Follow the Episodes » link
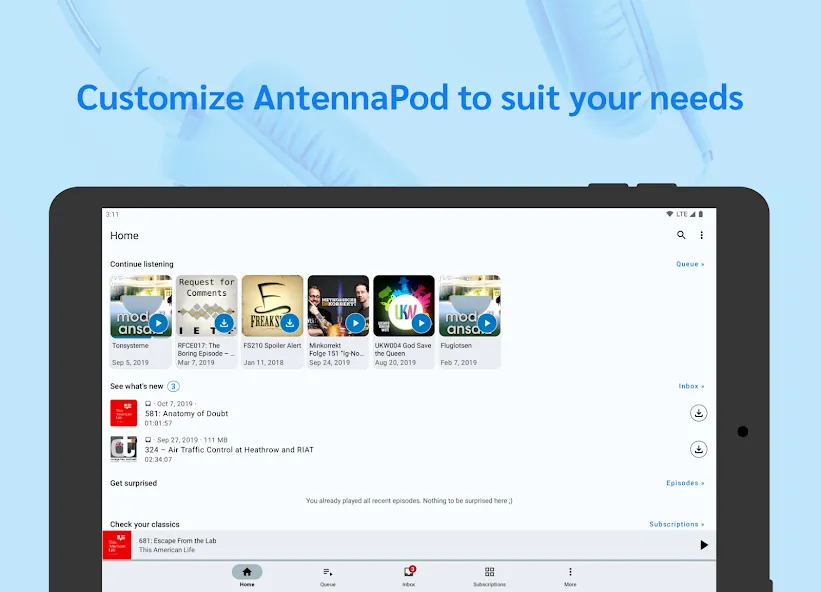Image resolution: width=821 pixels, height=592 pixels. pyautogui.click(x=685, y=483)
